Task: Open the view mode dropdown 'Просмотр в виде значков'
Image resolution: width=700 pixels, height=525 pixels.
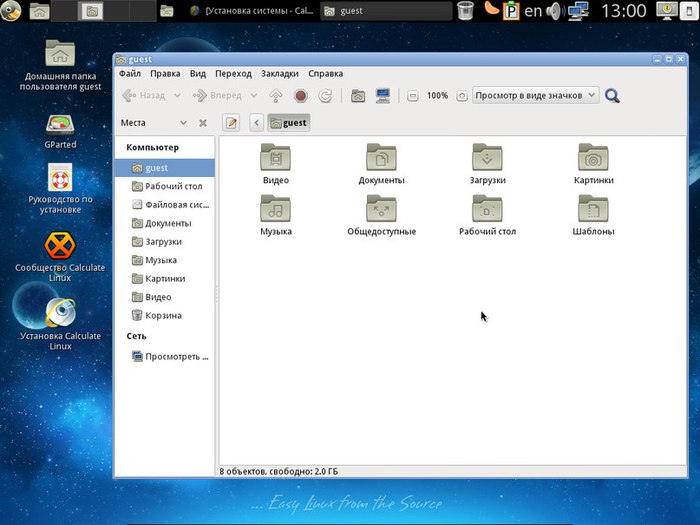Action: [535, 95]
